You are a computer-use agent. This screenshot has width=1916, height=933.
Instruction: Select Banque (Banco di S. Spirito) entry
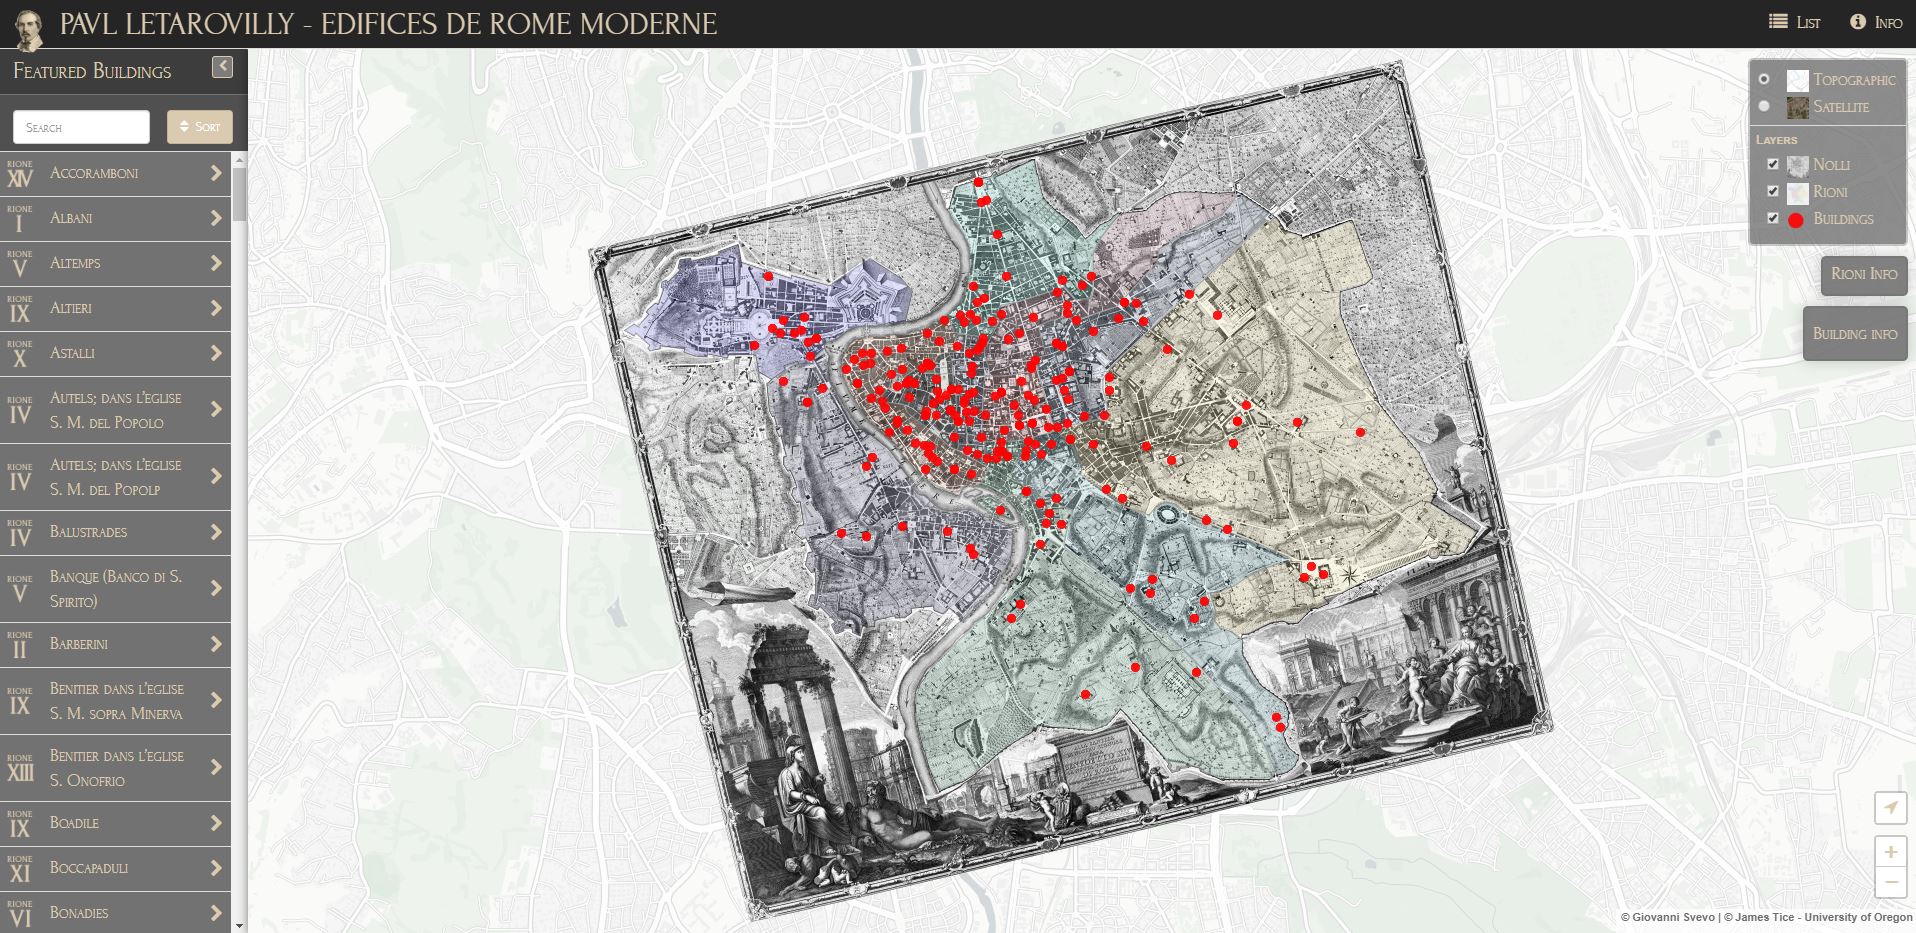point(115,589)
